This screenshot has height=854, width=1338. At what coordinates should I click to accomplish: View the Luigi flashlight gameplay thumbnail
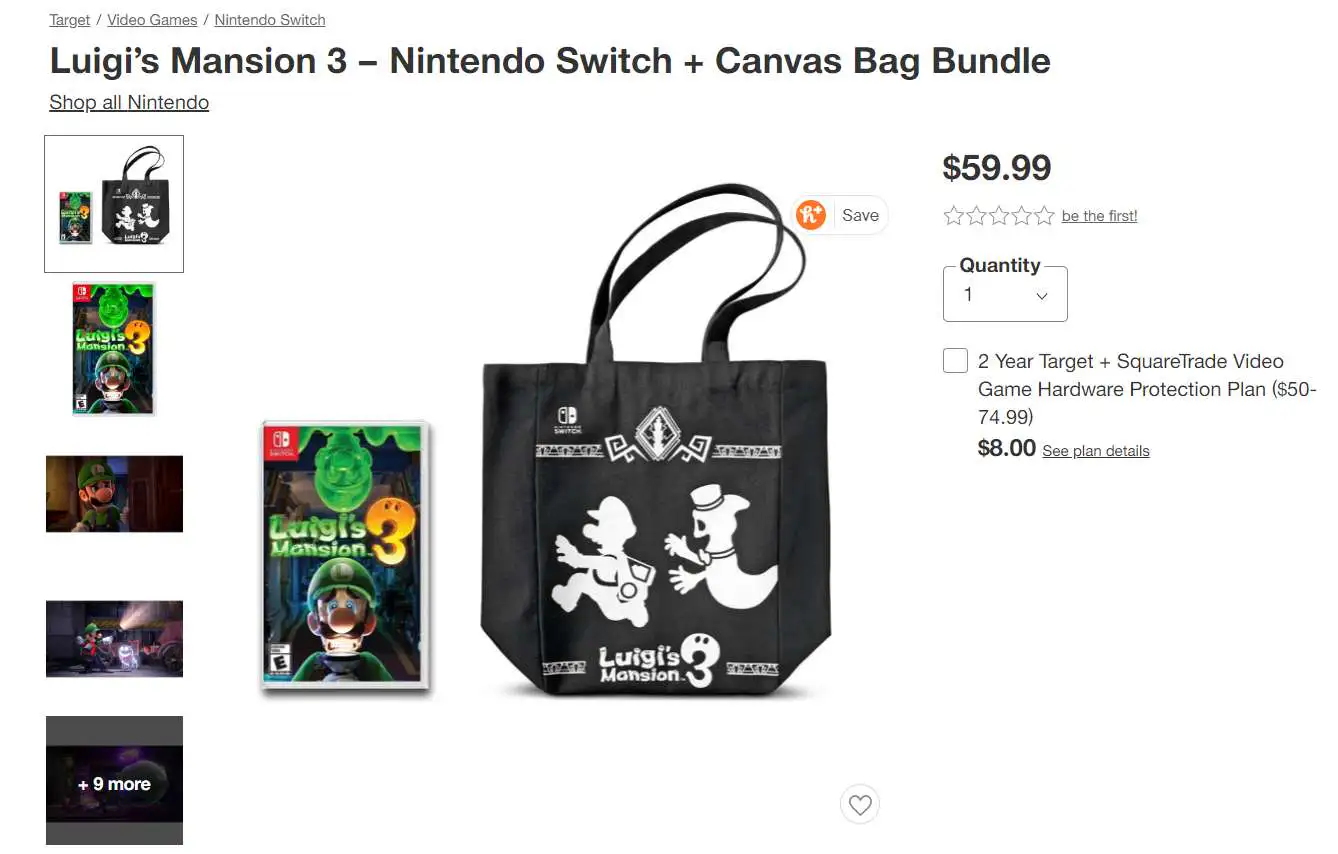tap(114, 639)
